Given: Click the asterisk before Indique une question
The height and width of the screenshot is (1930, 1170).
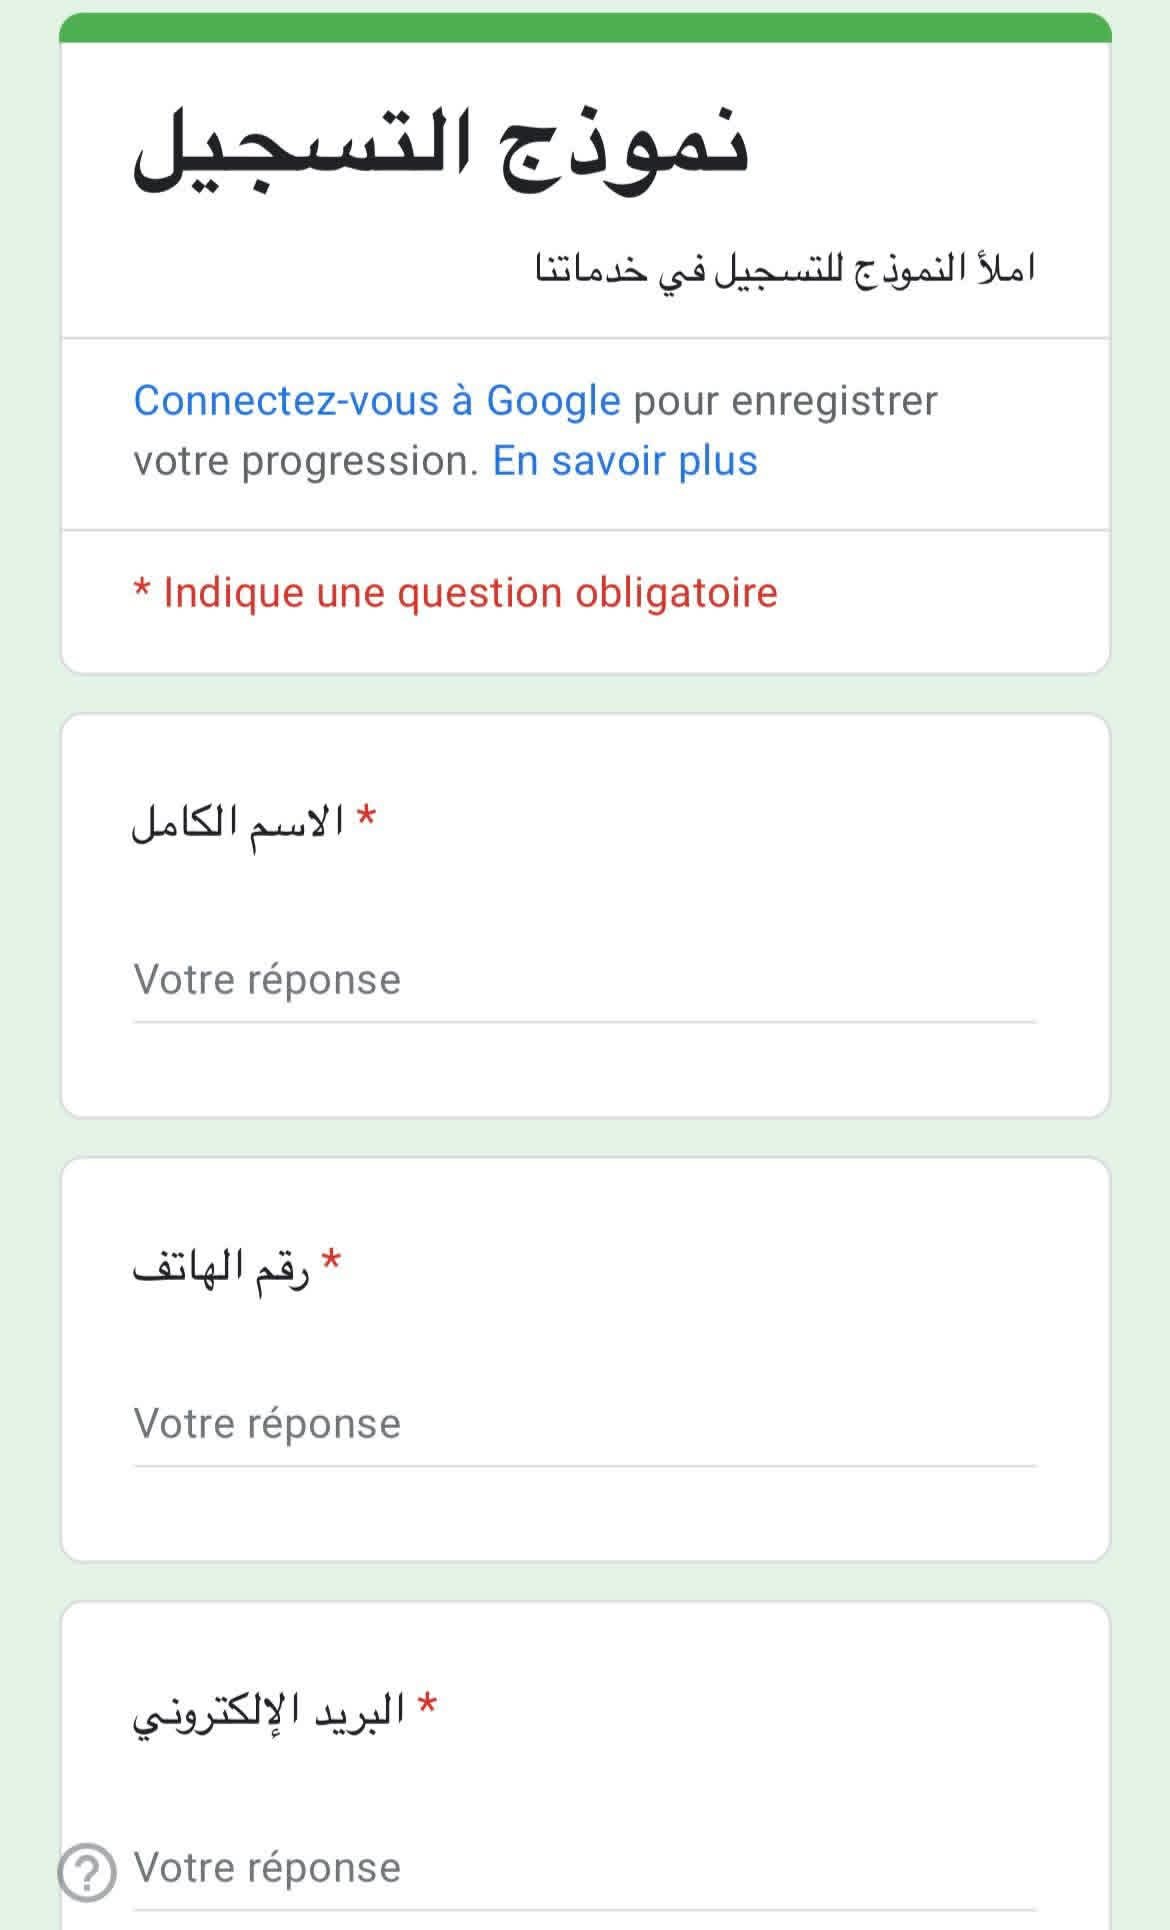Looking at the screenshot, I should [x=142, y=589].
